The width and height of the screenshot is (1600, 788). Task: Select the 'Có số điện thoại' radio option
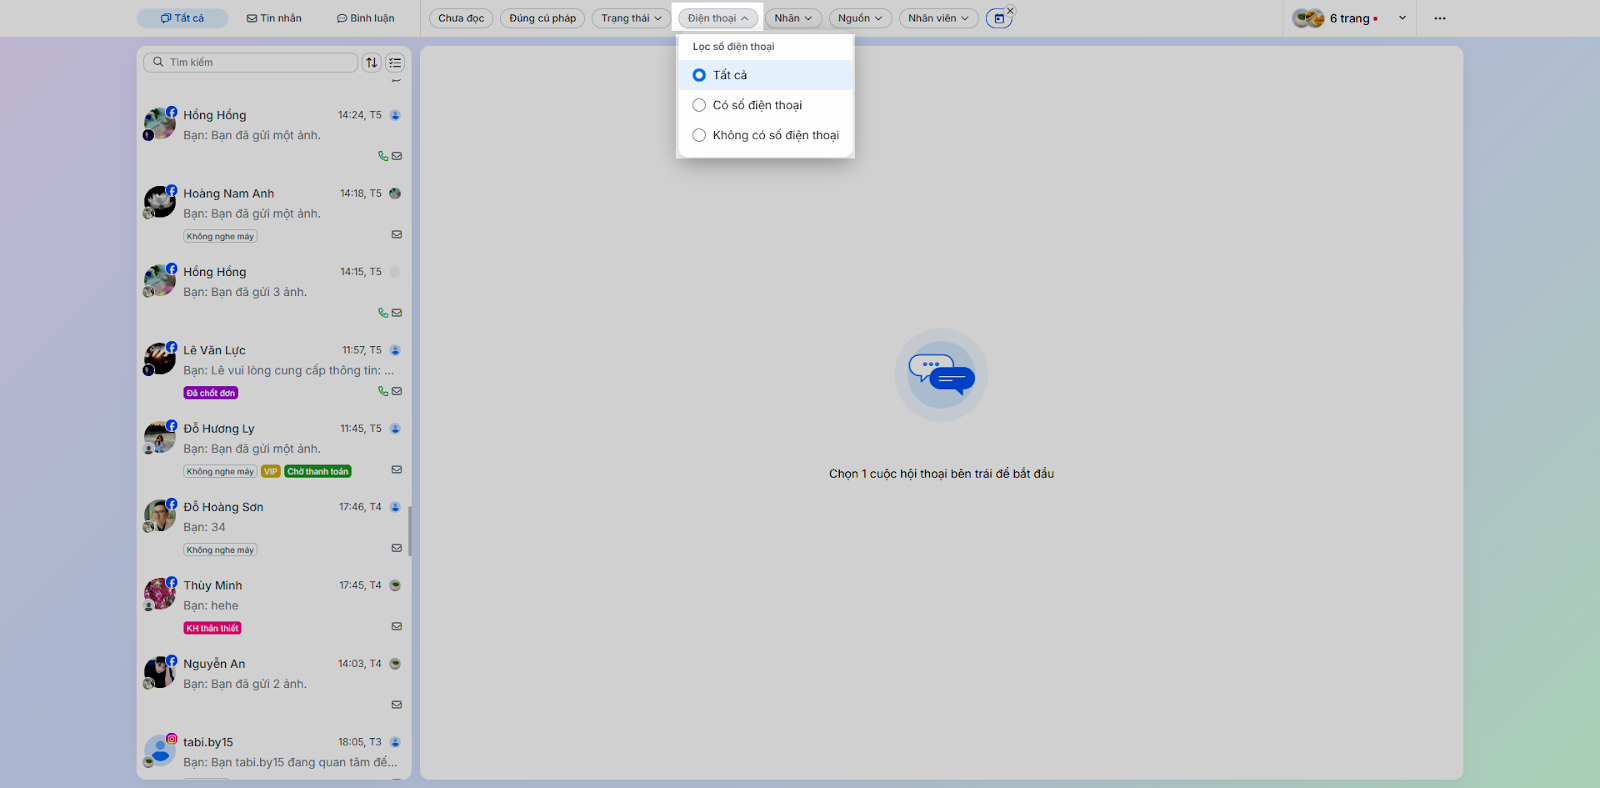[x=699, y=105]
